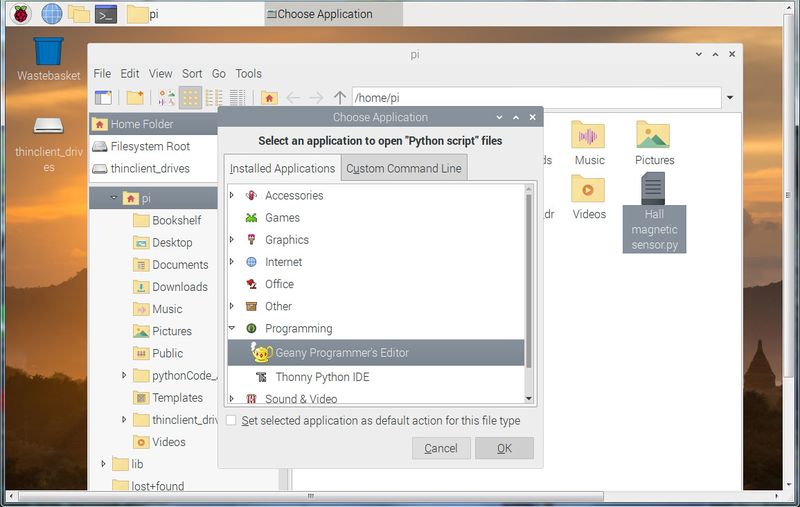Select the Wastebasket desktop icon
Image resolution: width=800 pixels, height=507 pixels.
(48, 59)
